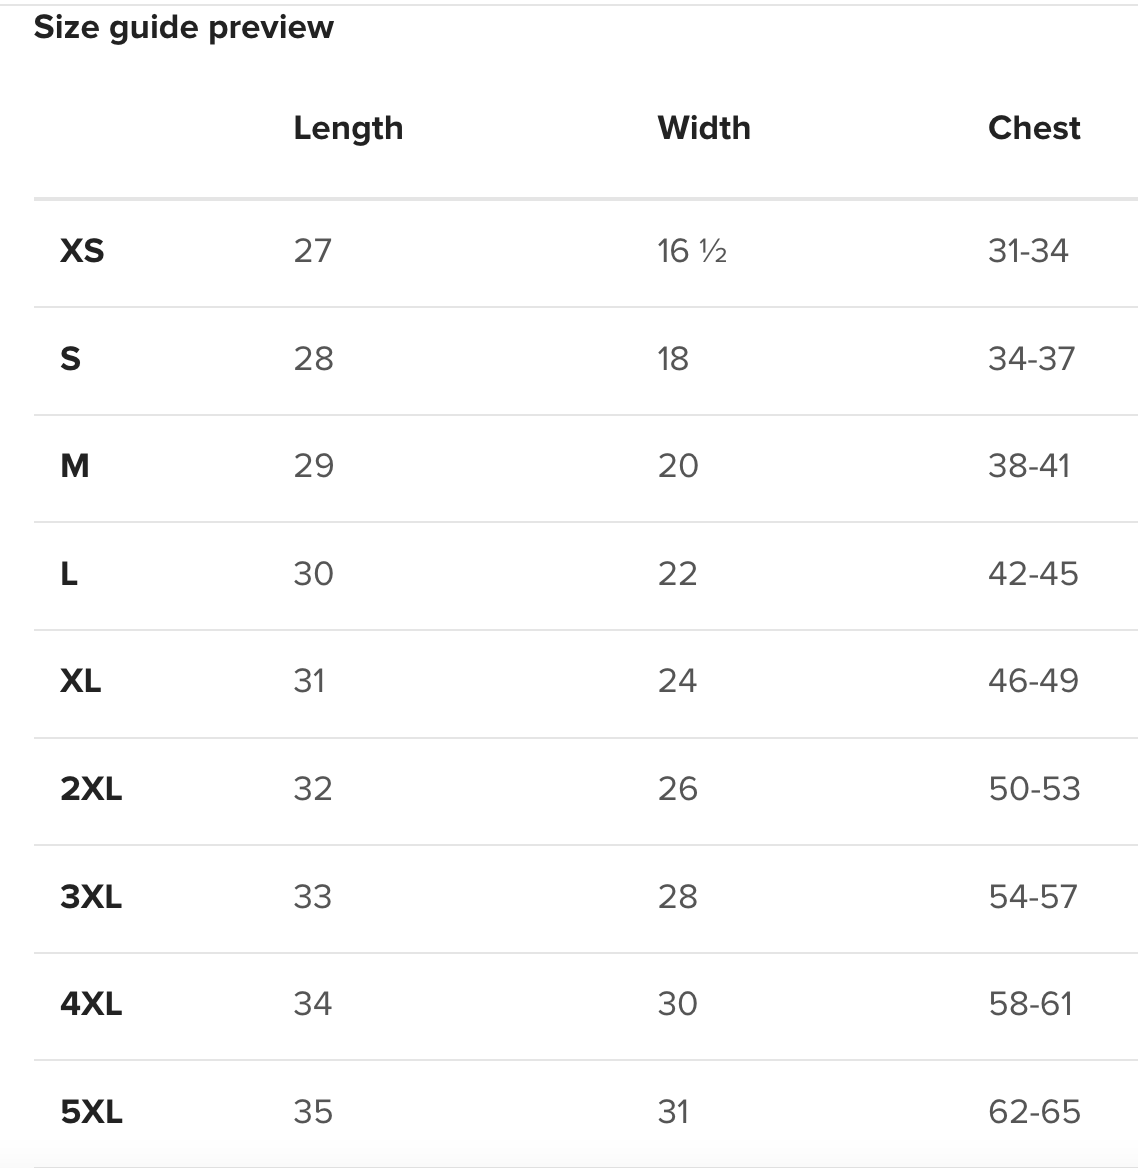Click the 4XL size row label
Screen dimensions: 1138x1168
click(x=91, y=1004)
